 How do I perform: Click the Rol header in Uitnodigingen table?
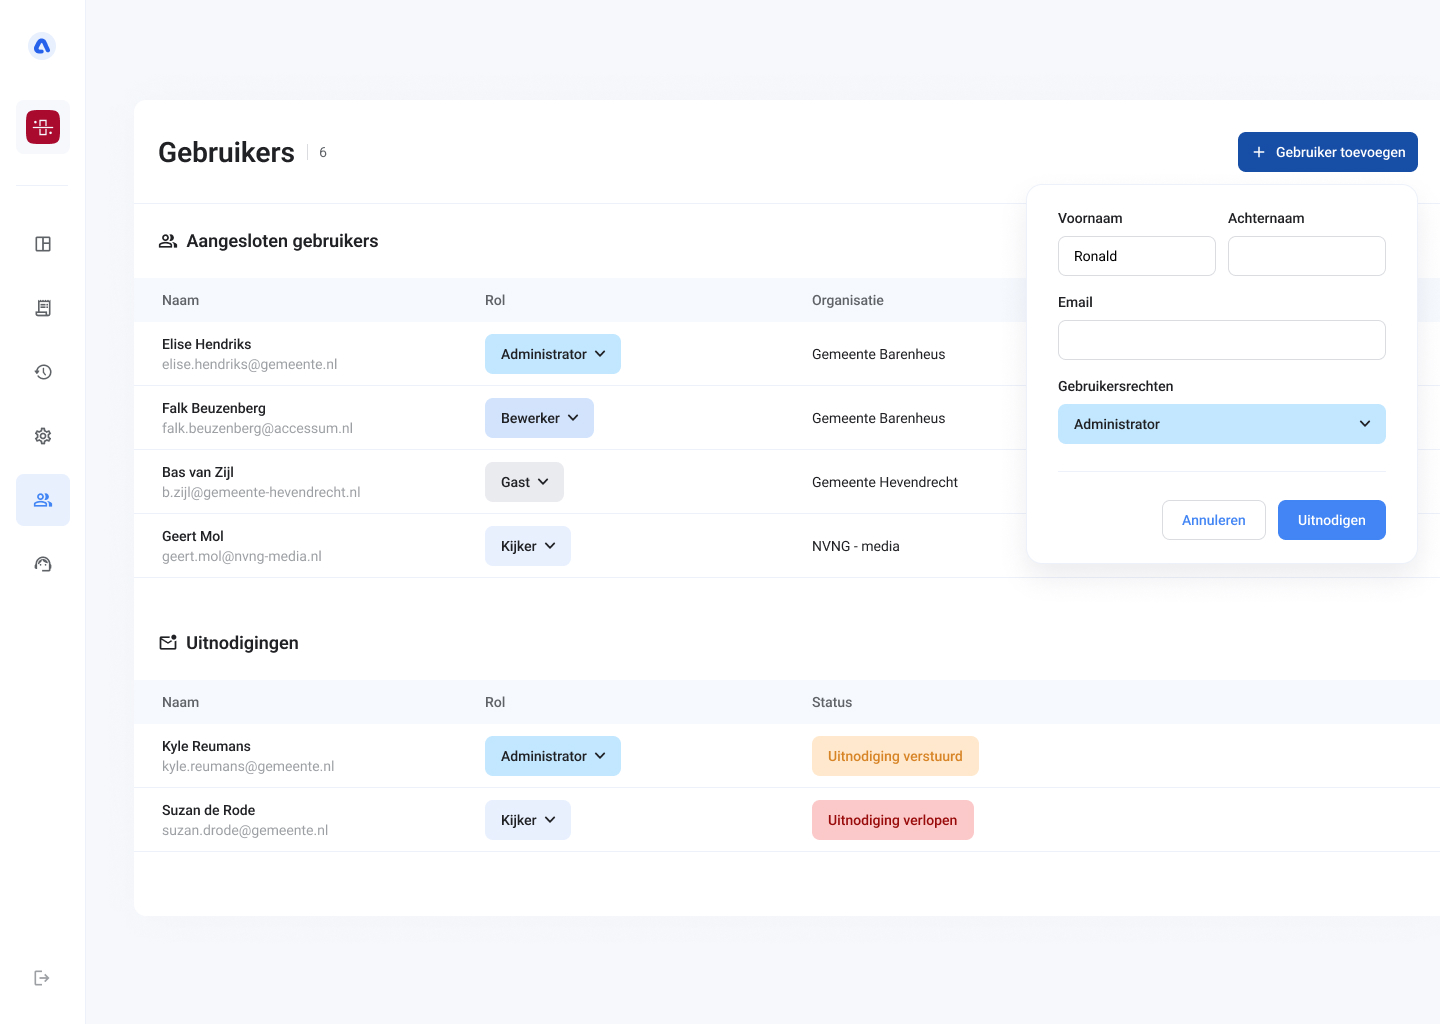495,702
